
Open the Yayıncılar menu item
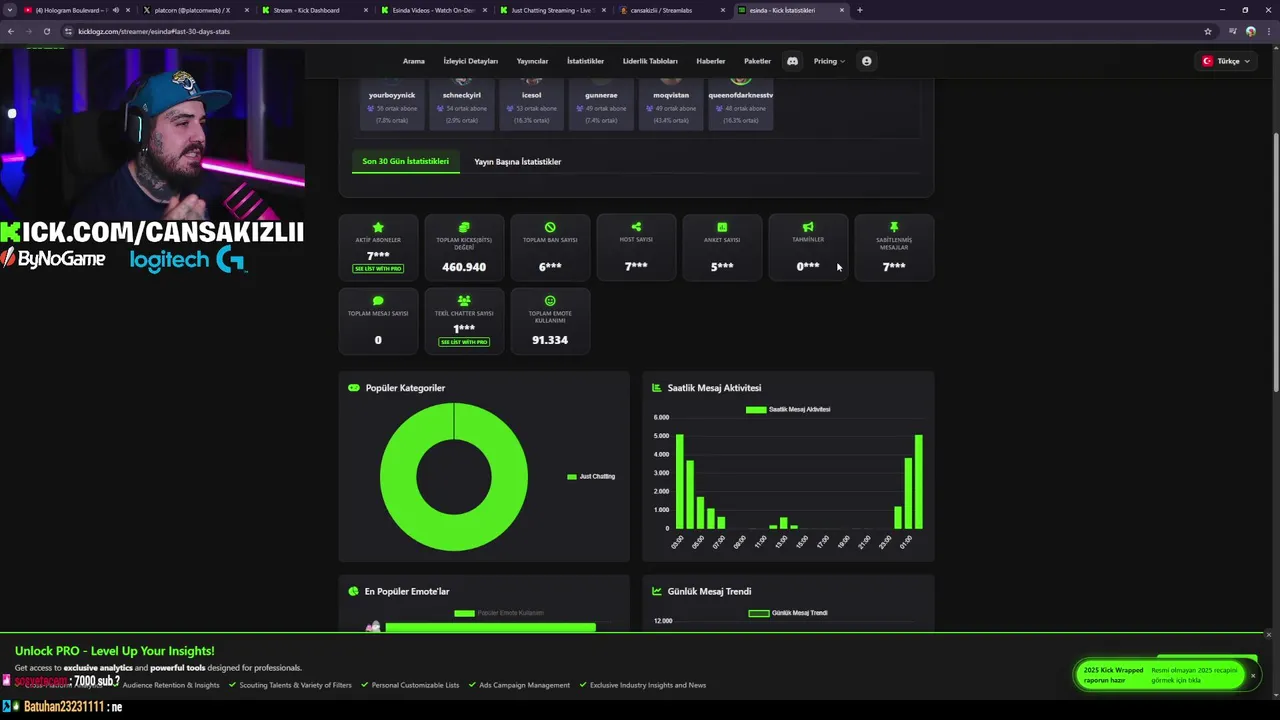tap(532, 61)
